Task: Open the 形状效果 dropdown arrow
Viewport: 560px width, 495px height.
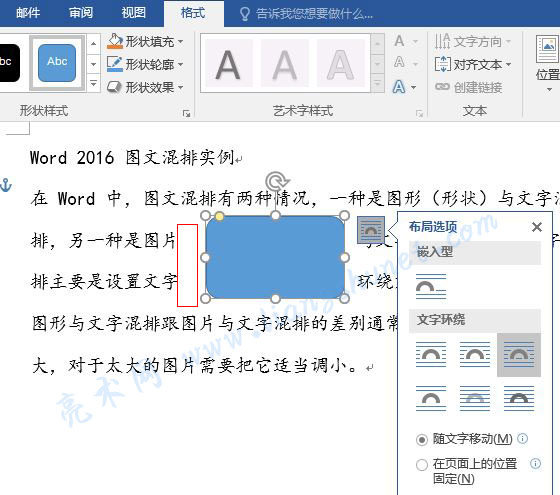Action: [180, 88]
